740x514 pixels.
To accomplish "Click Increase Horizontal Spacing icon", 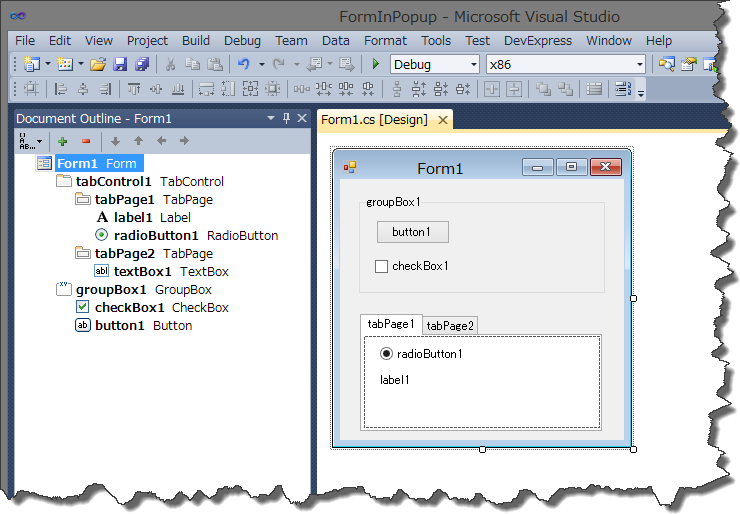I will (x=324, y=89).
